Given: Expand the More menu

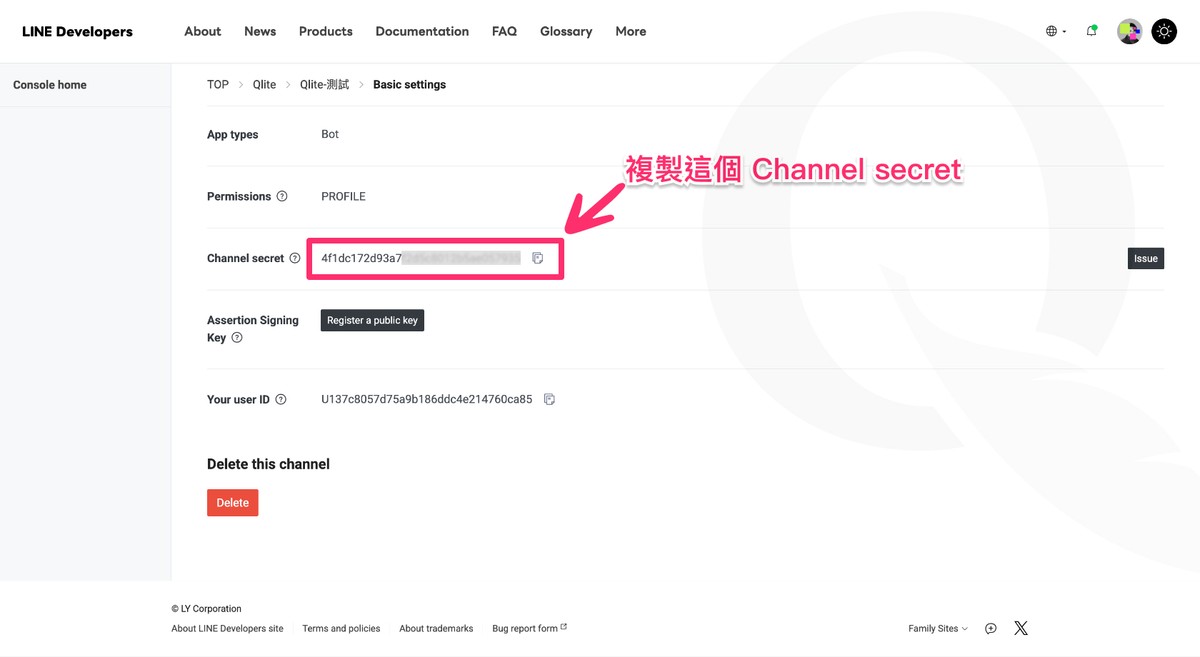Looking at the screenshot, I should [631, 31].
